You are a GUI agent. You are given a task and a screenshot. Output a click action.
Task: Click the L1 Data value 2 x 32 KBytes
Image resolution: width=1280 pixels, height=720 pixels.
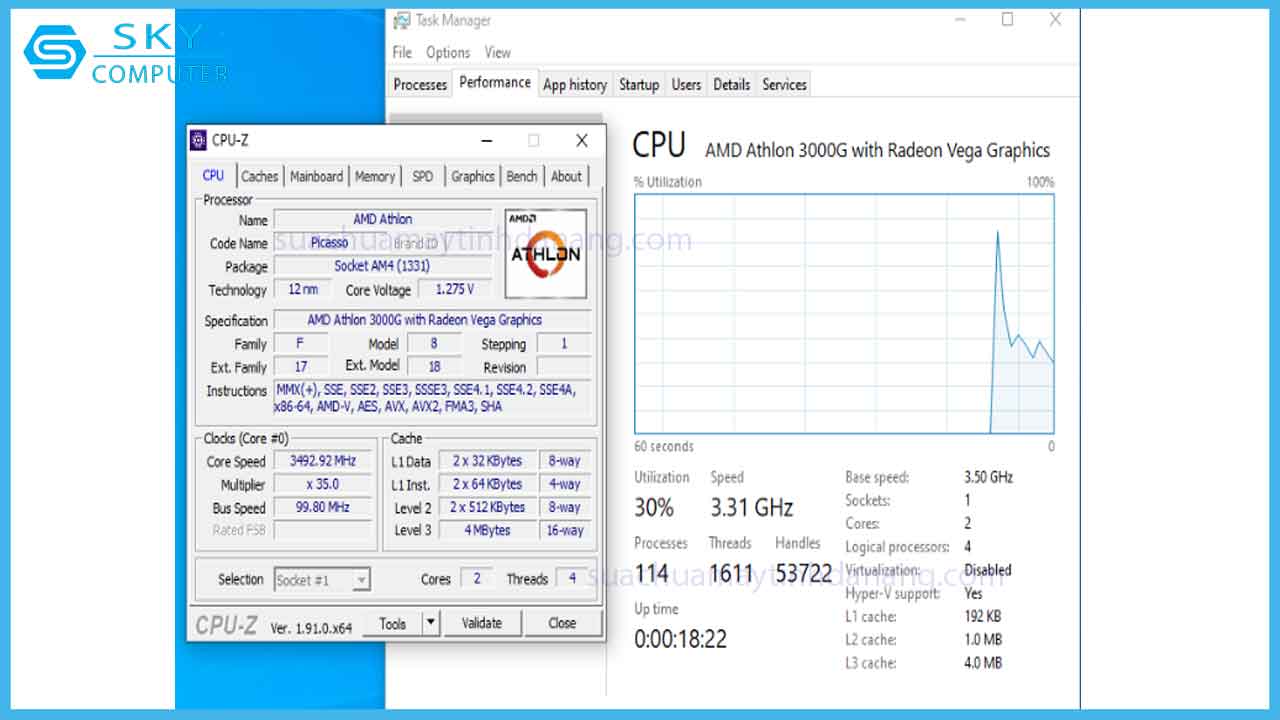click(x=487, y=461)
